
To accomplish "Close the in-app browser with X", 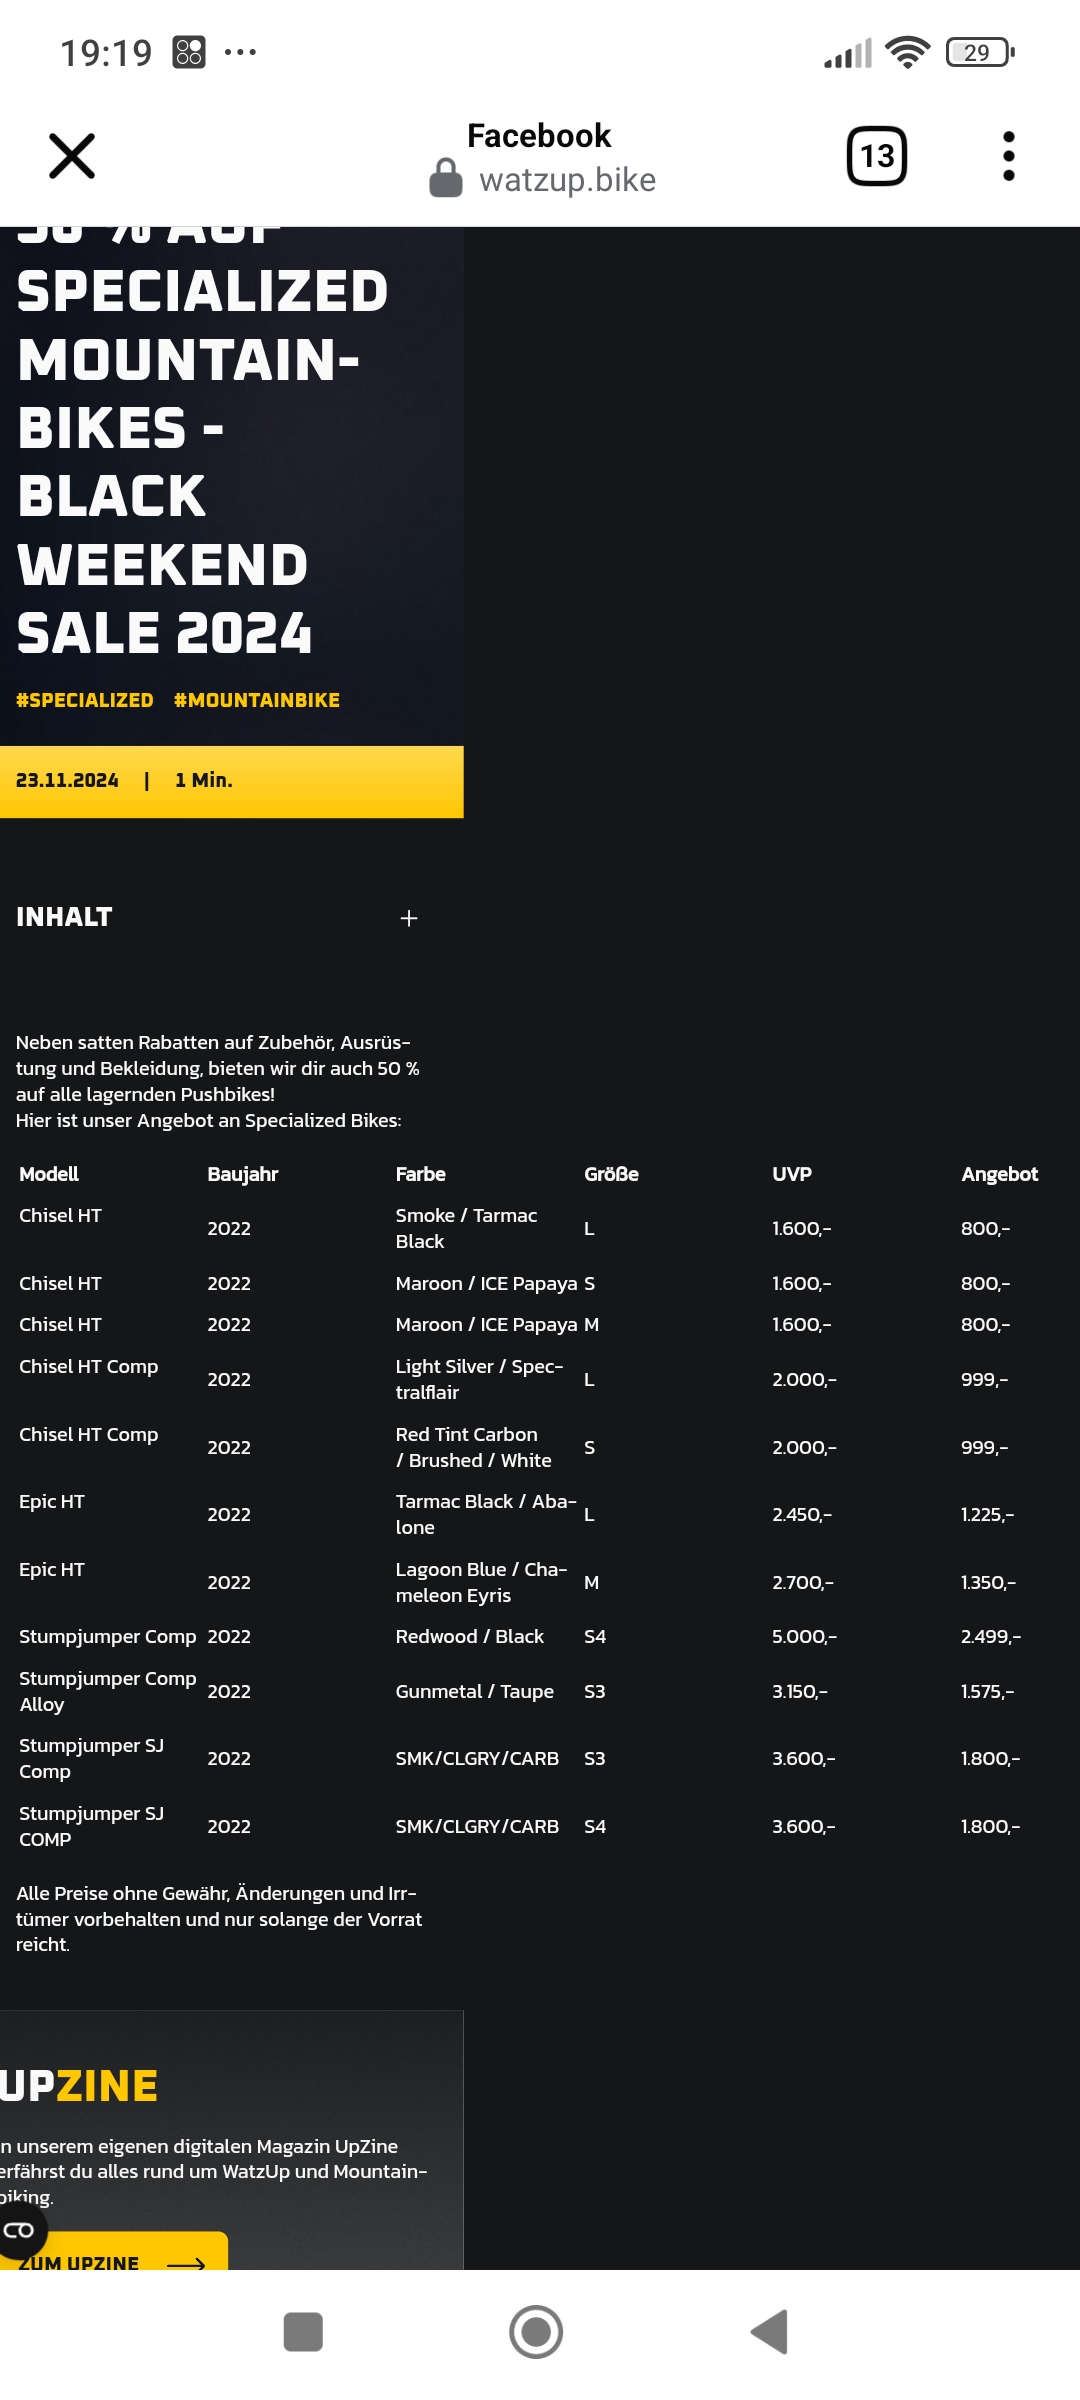I will pos(72,156).
